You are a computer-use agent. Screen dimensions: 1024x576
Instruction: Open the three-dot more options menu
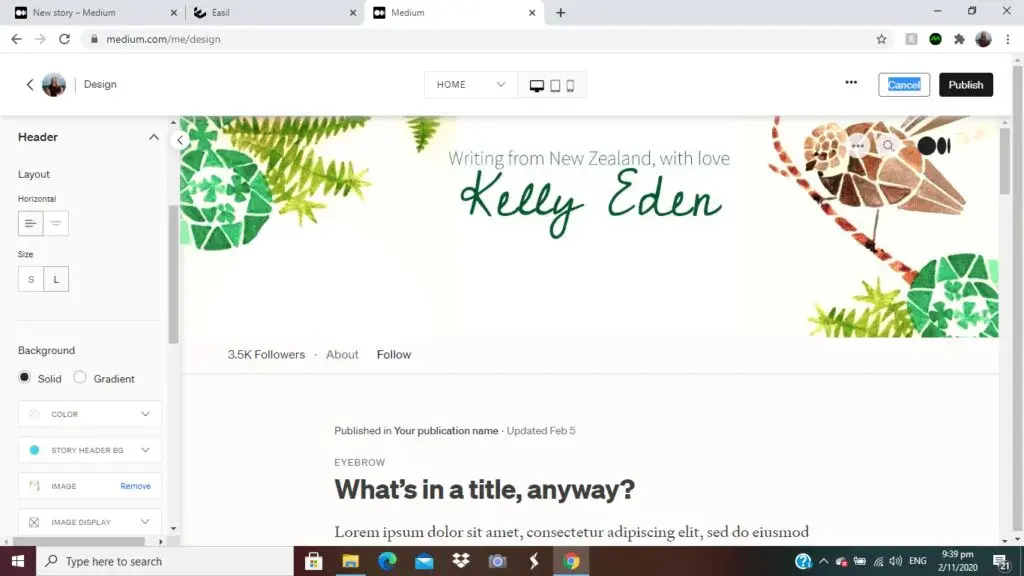[851, 83]
